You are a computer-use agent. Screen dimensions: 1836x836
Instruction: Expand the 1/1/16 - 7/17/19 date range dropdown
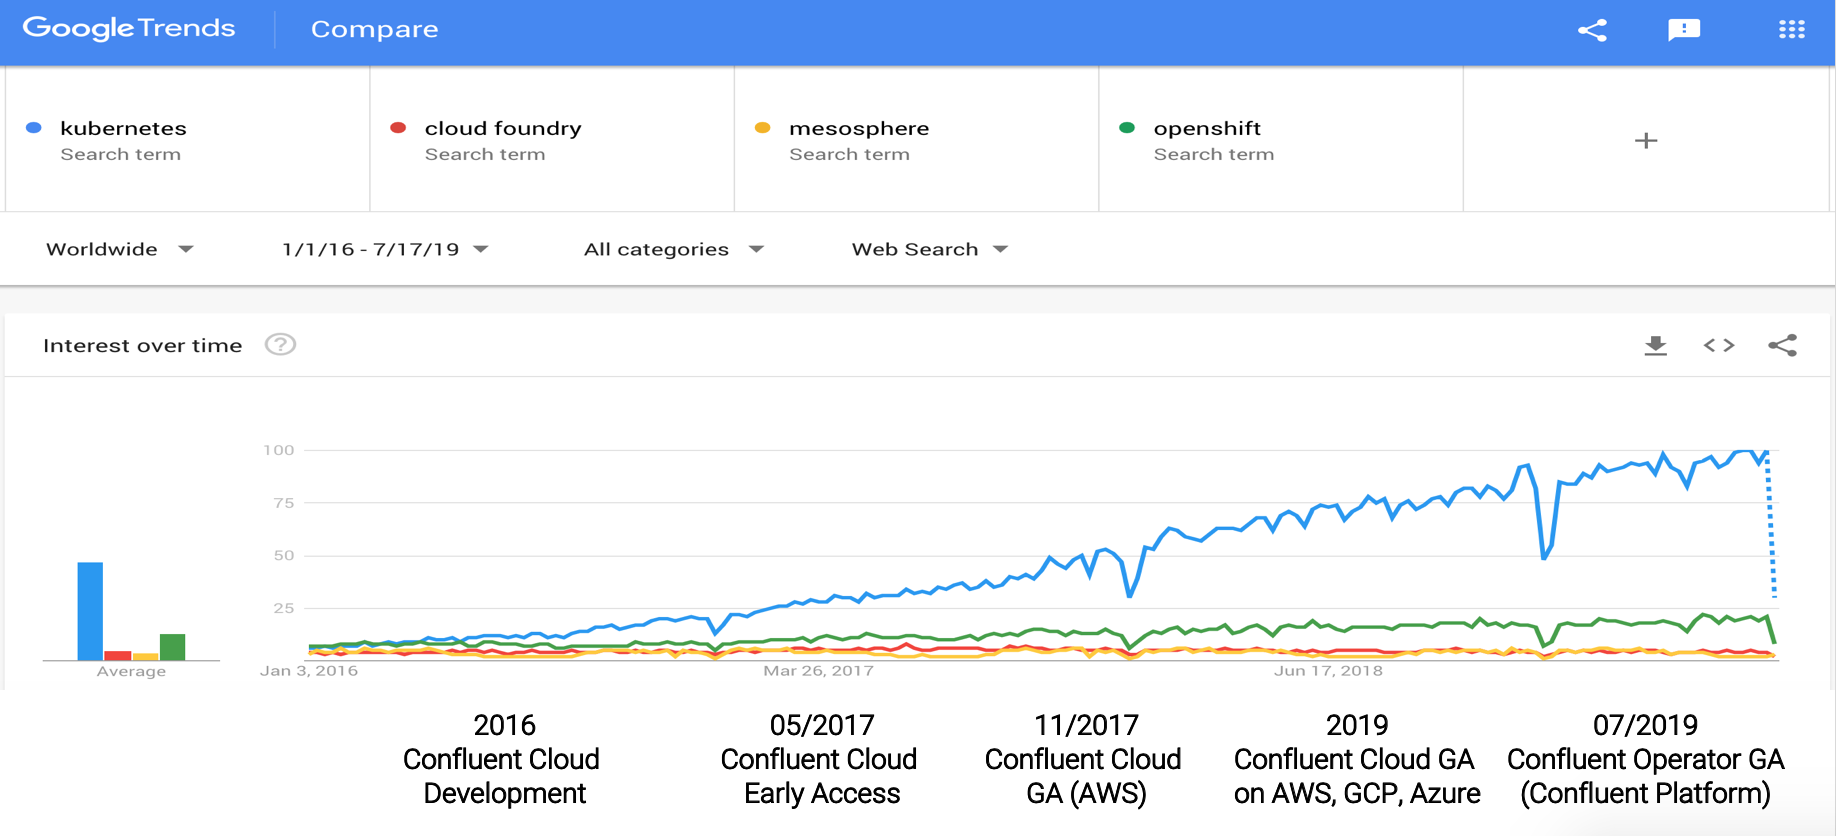click(x=385, y=249)
